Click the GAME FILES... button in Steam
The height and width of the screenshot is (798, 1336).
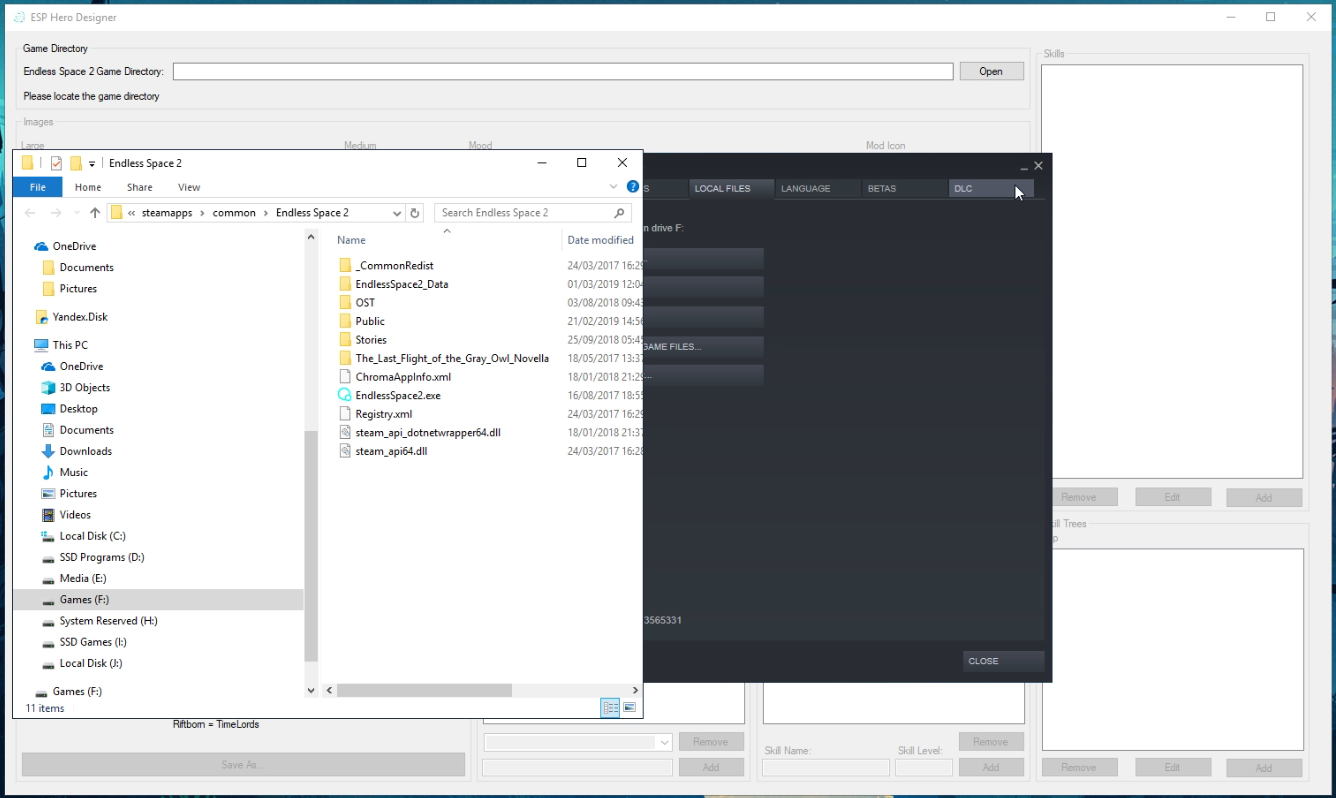pyautogui.click(x=703, y=346)
